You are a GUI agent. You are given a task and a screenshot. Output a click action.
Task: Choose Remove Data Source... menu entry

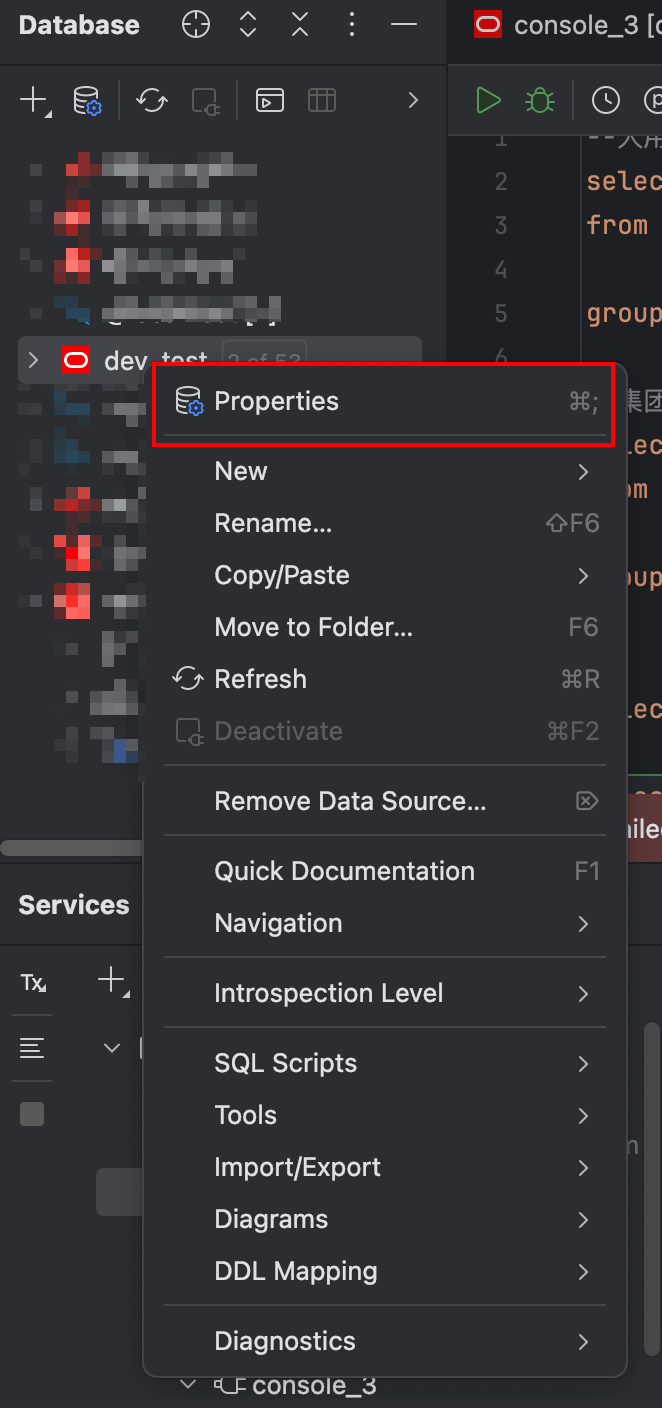tap(350, 801)
